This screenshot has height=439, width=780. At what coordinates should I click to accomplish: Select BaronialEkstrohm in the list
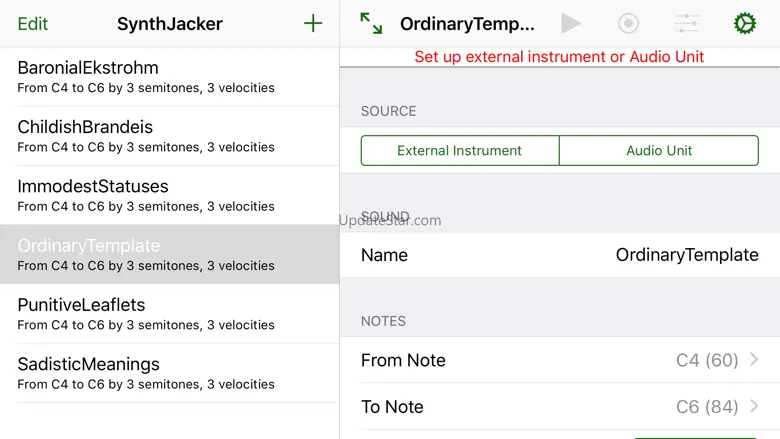(169, 77)
